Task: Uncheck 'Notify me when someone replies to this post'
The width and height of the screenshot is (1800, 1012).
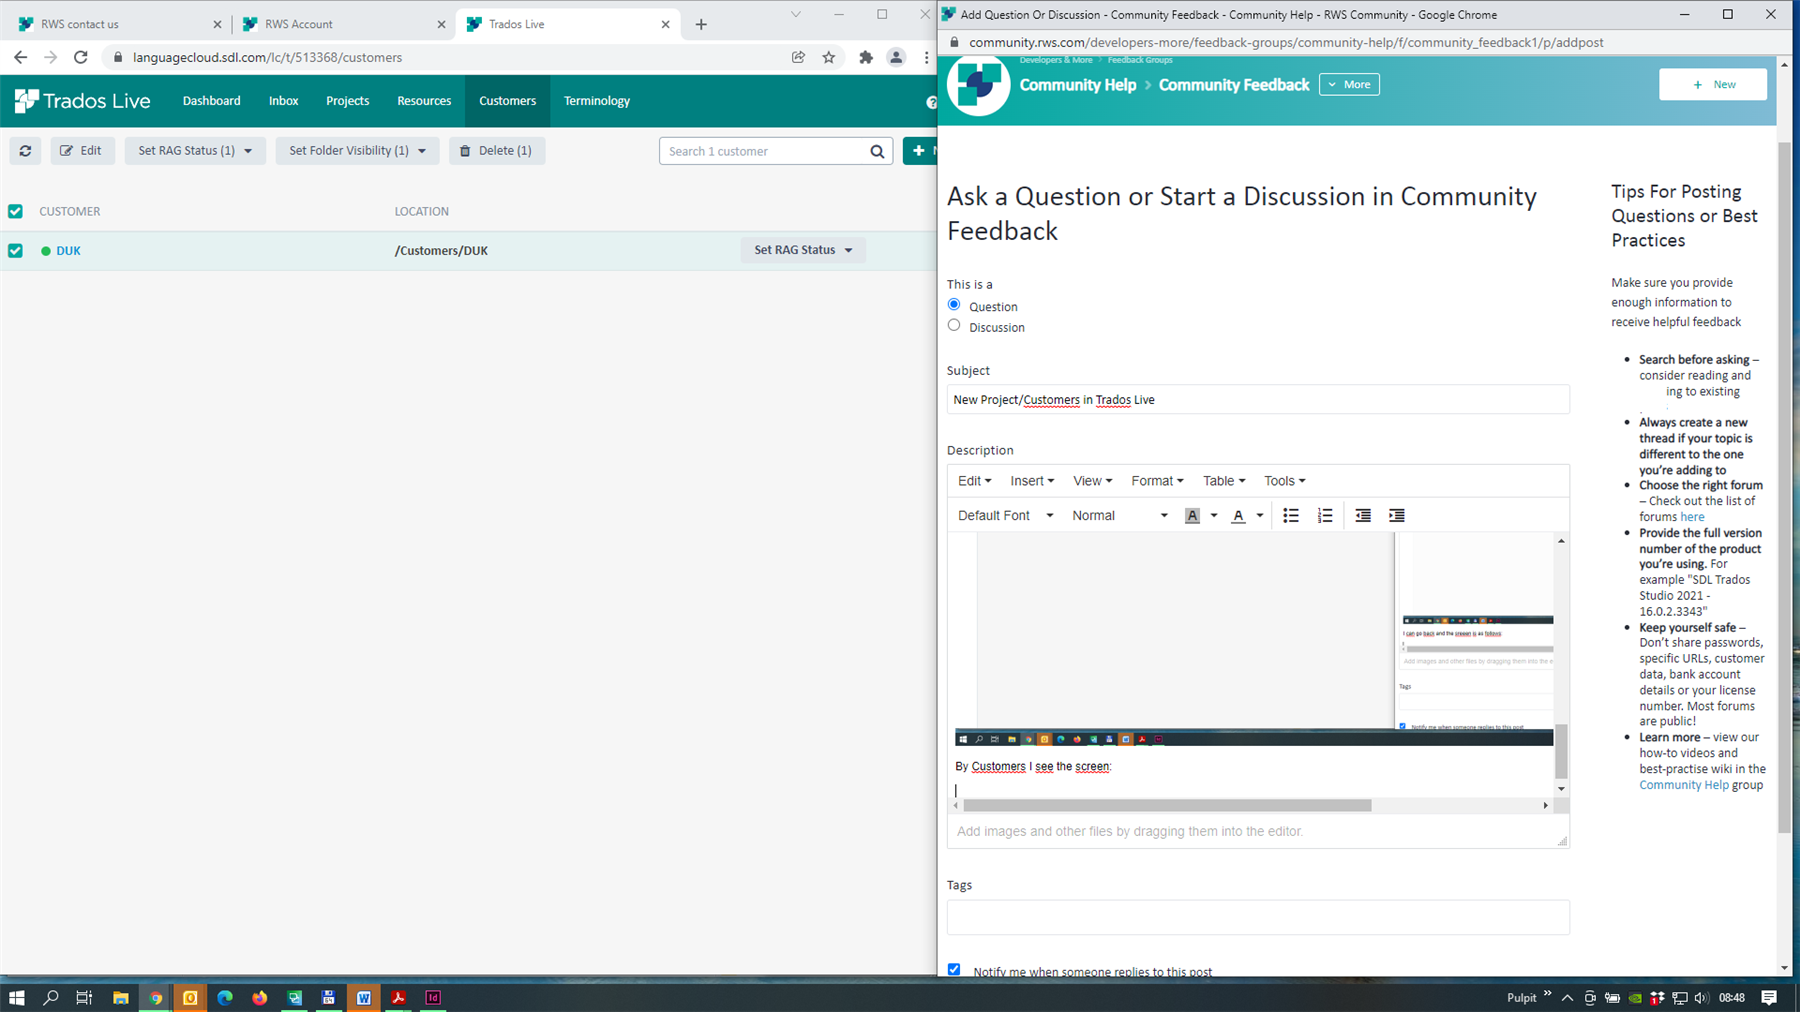Action: point(953,969)
